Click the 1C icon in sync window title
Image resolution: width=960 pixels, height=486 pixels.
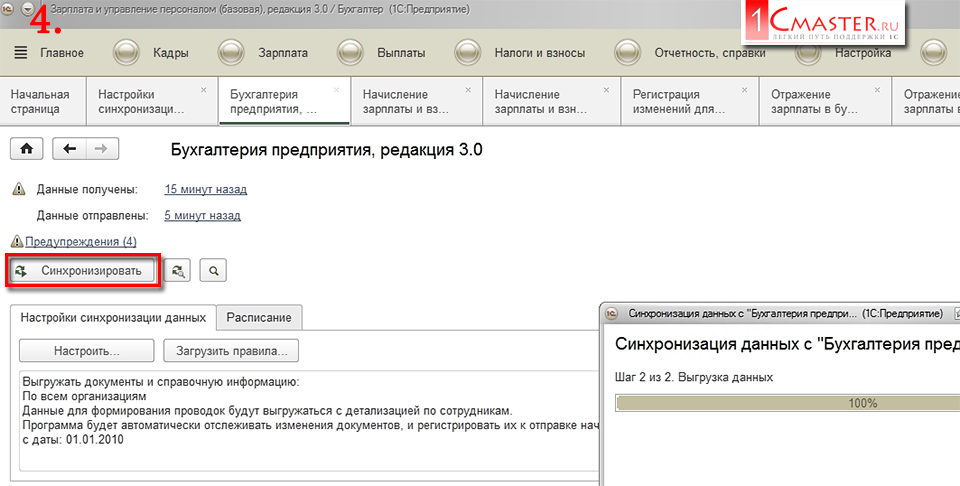(x=612, y=313)
